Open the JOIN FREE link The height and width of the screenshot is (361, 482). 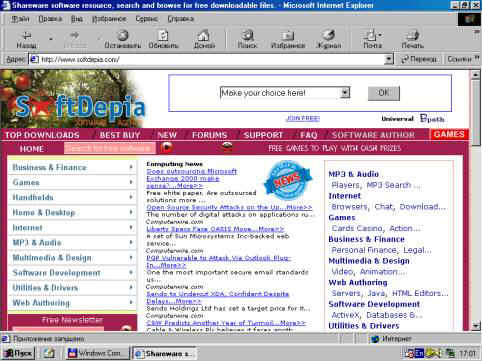(x=303, y=118)
